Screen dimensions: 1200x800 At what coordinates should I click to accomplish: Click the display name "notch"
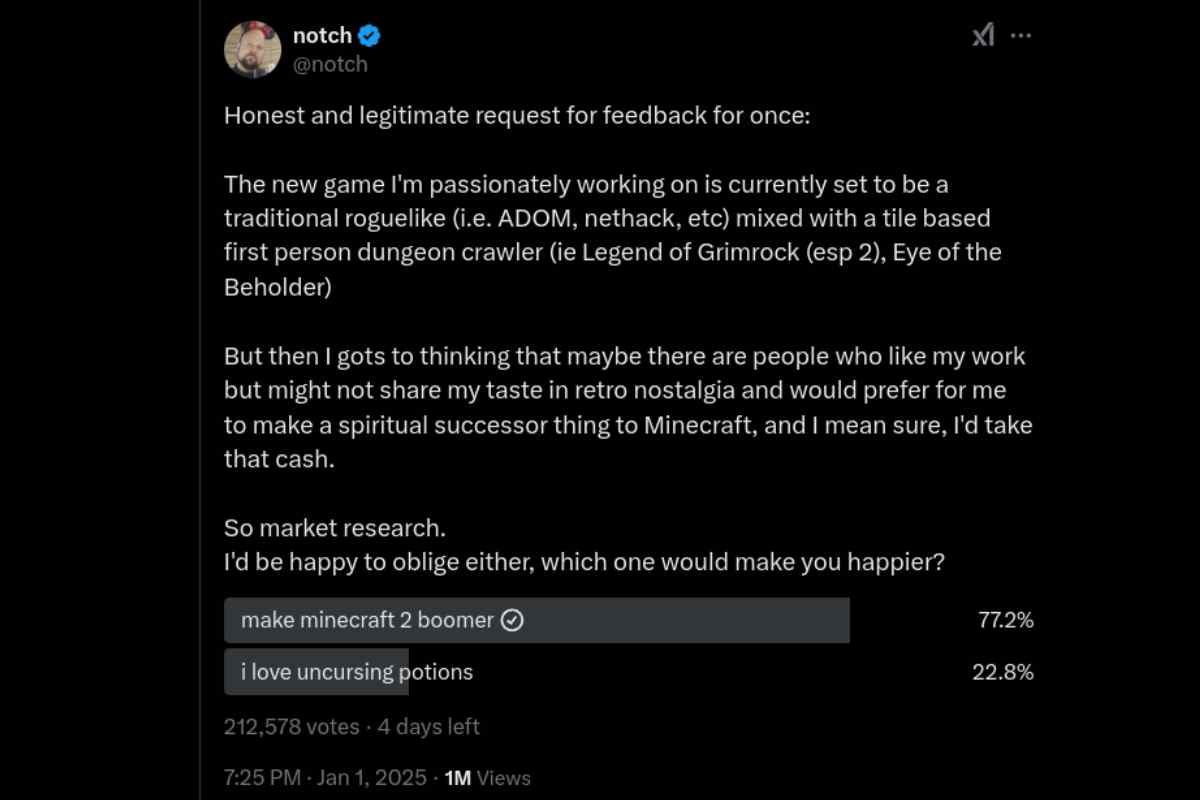click(x=322, y=36)
